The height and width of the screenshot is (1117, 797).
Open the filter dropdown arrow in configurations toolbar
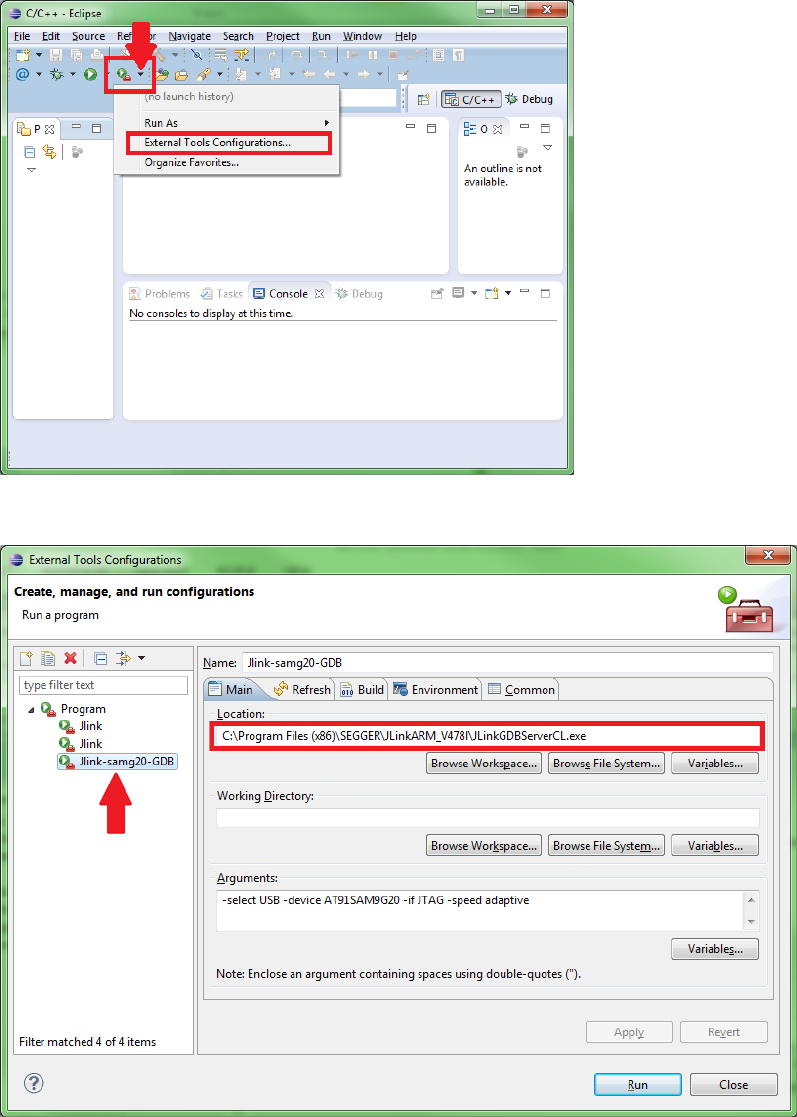[x=141, y=658]
